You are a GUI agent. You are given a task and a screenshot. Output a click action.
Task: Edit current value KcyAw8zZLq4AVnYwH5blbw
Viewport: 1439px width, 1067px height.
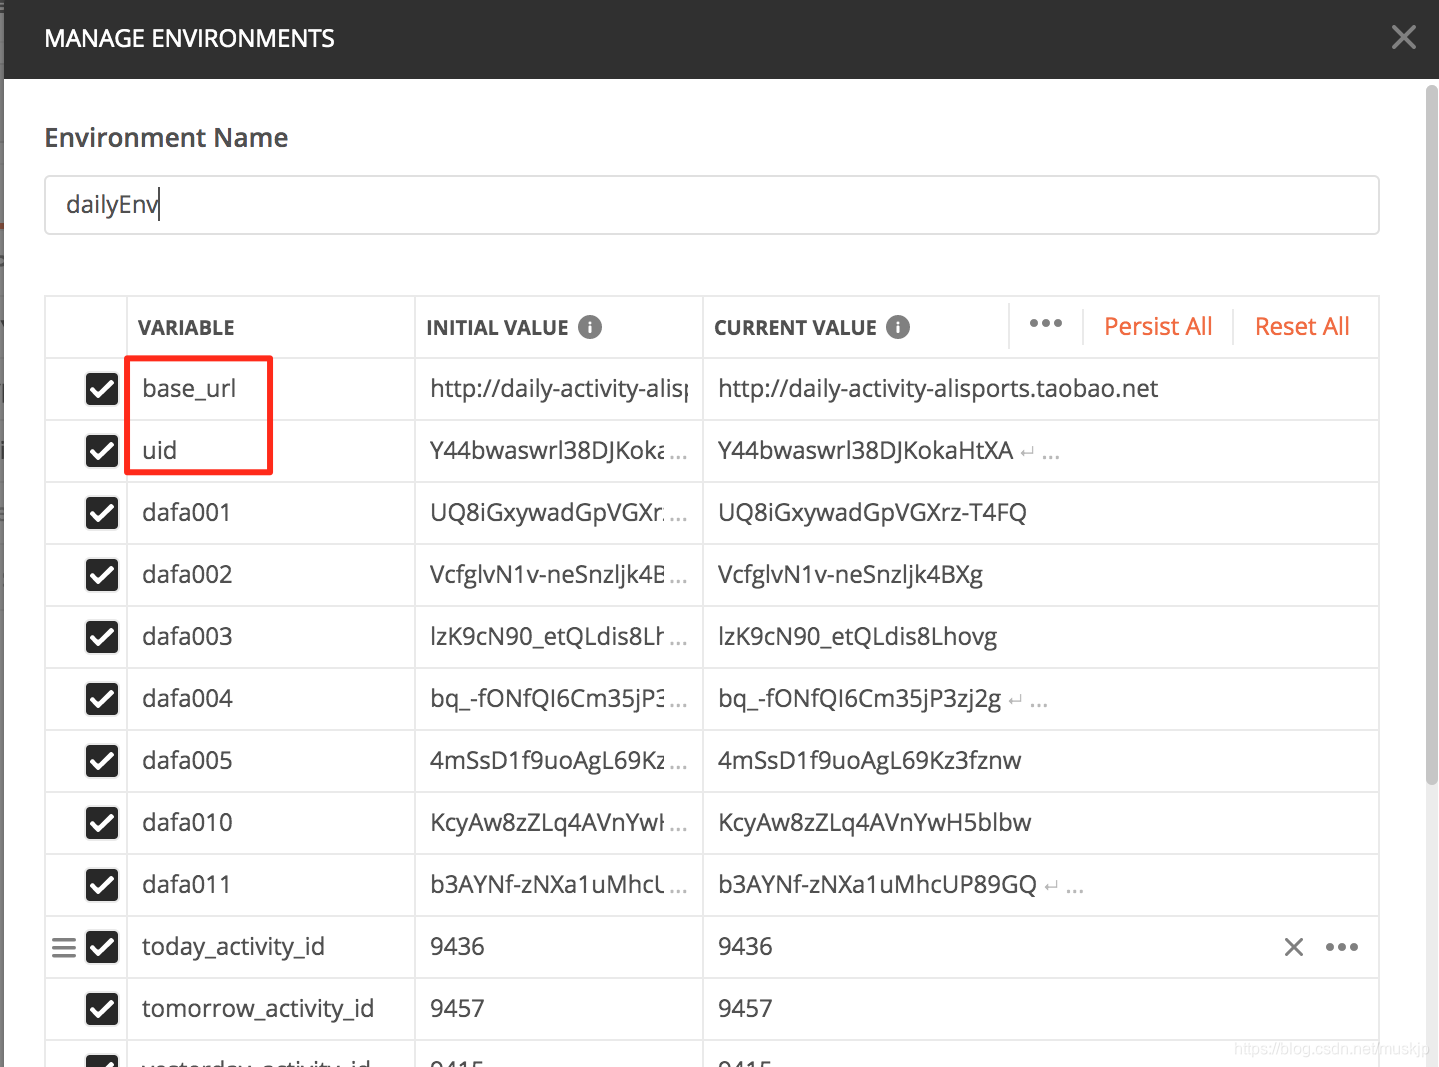click(874, 823)
